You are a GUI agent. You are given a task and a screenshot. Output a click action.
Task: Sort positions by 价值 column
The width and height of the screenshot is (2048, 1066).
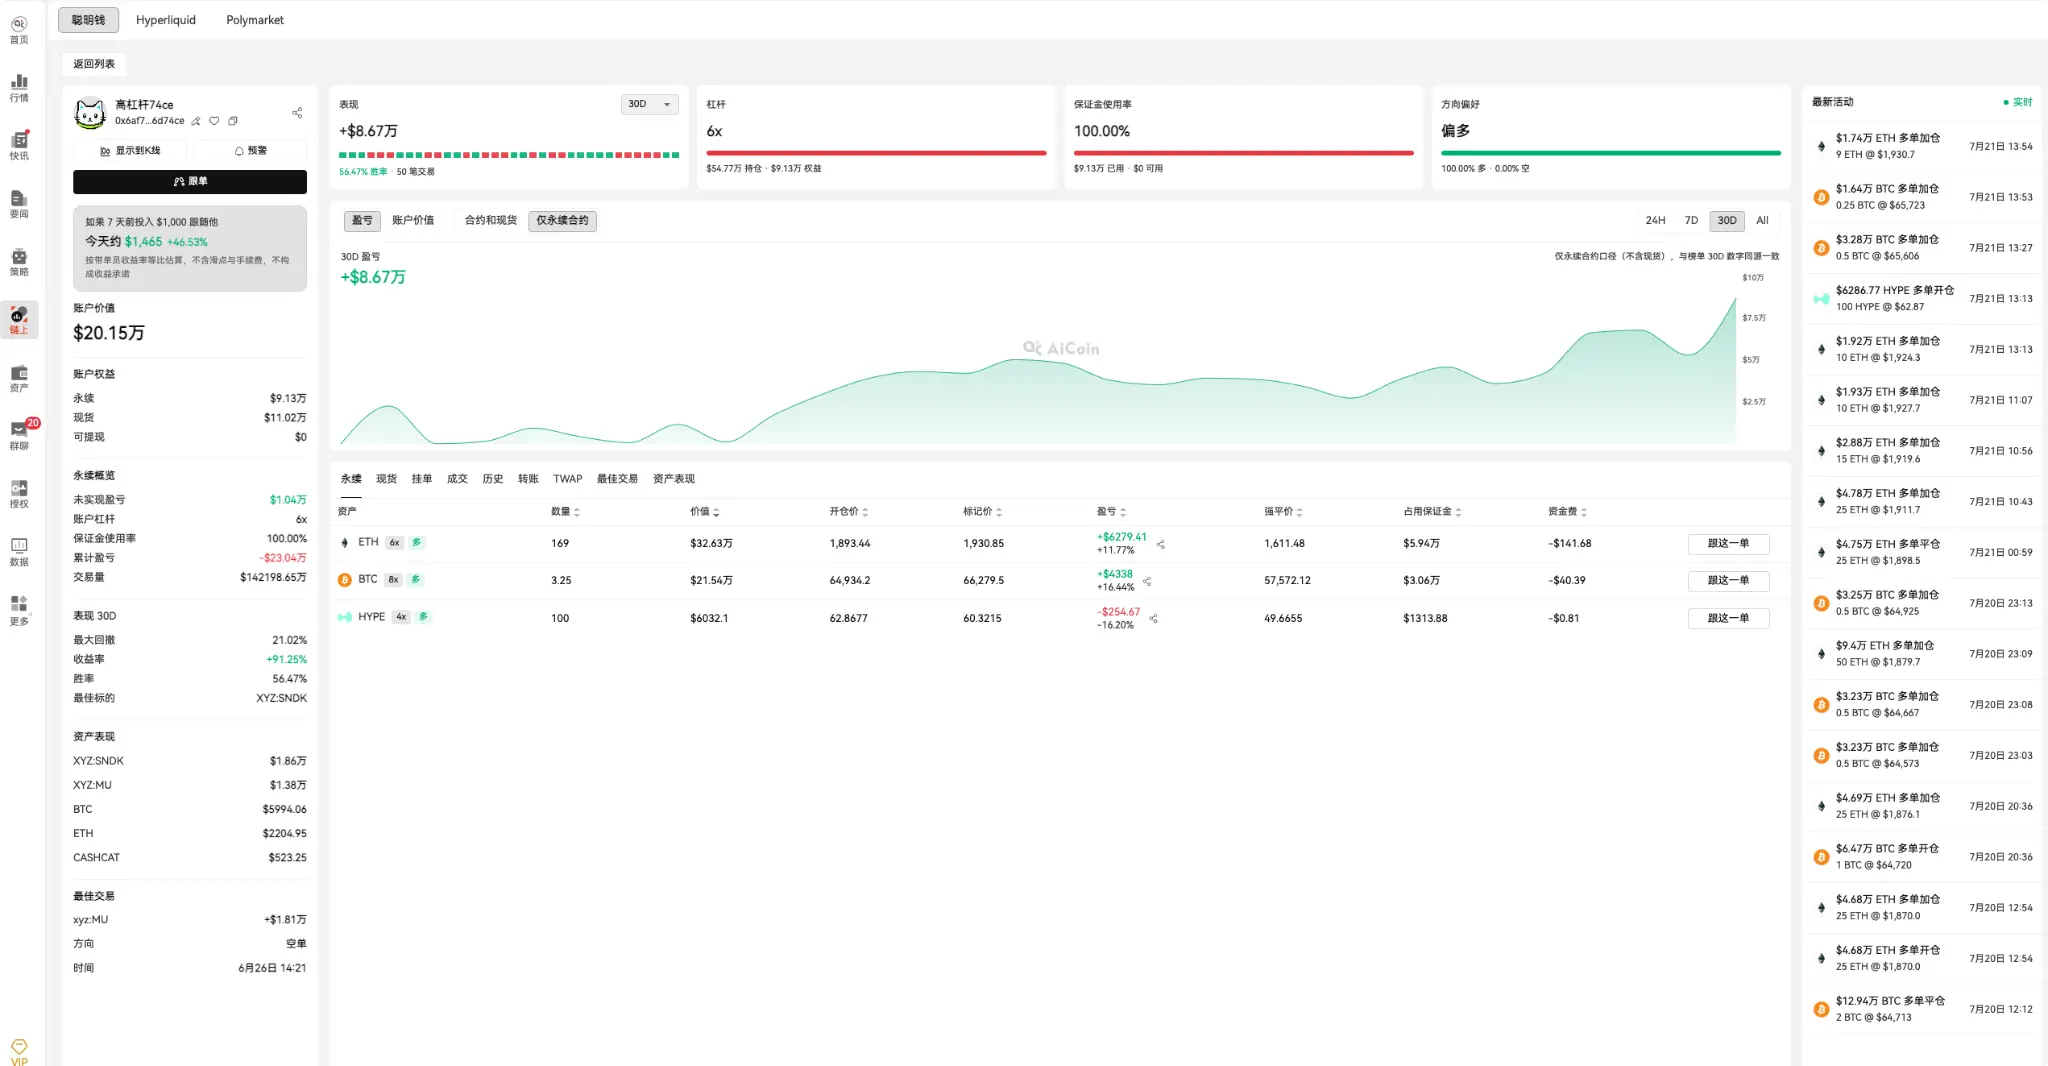[704, 512]
